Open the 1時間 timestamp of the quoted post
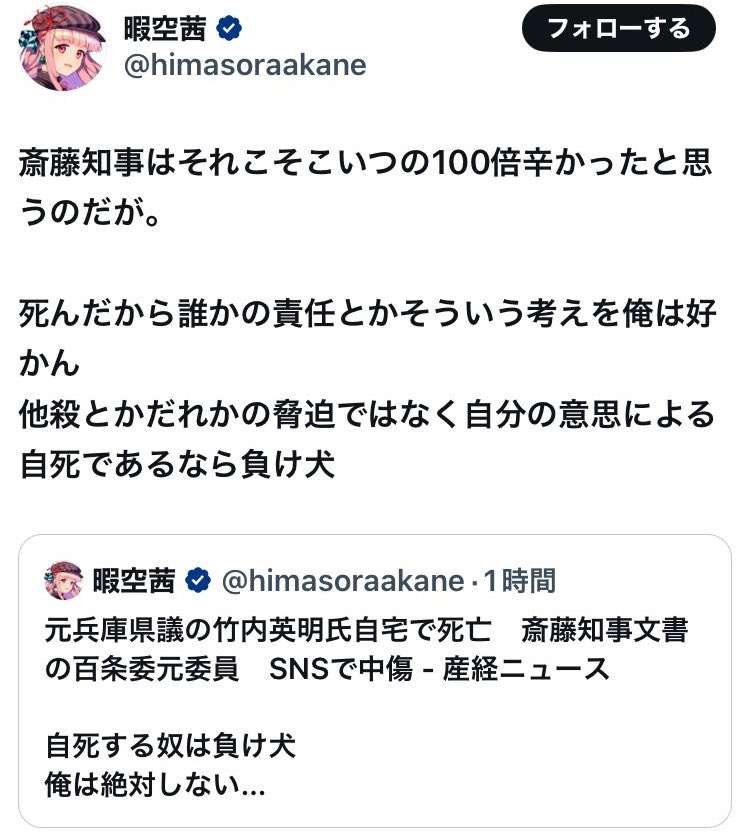 520,580
